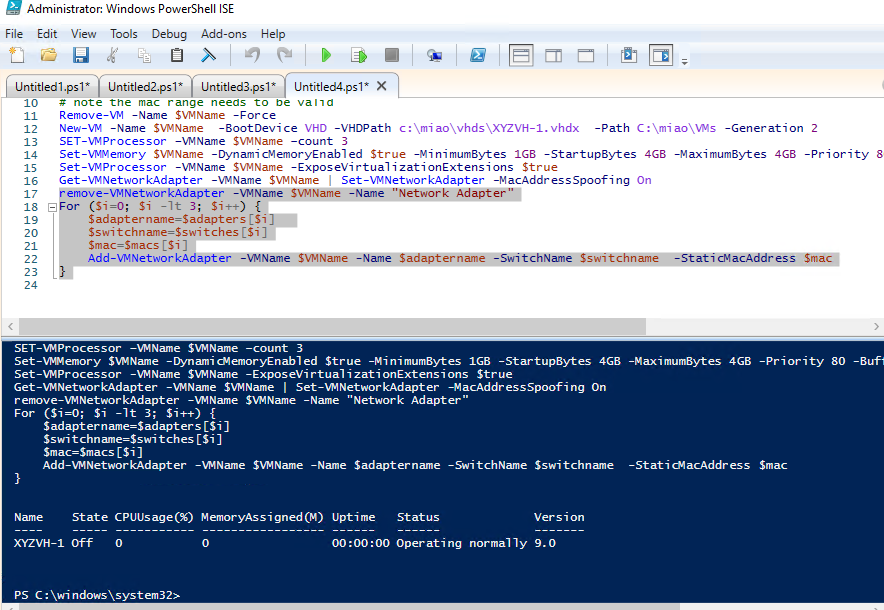Click the Undo arrow icon
The image size is (884, 610).
[252, 55]
